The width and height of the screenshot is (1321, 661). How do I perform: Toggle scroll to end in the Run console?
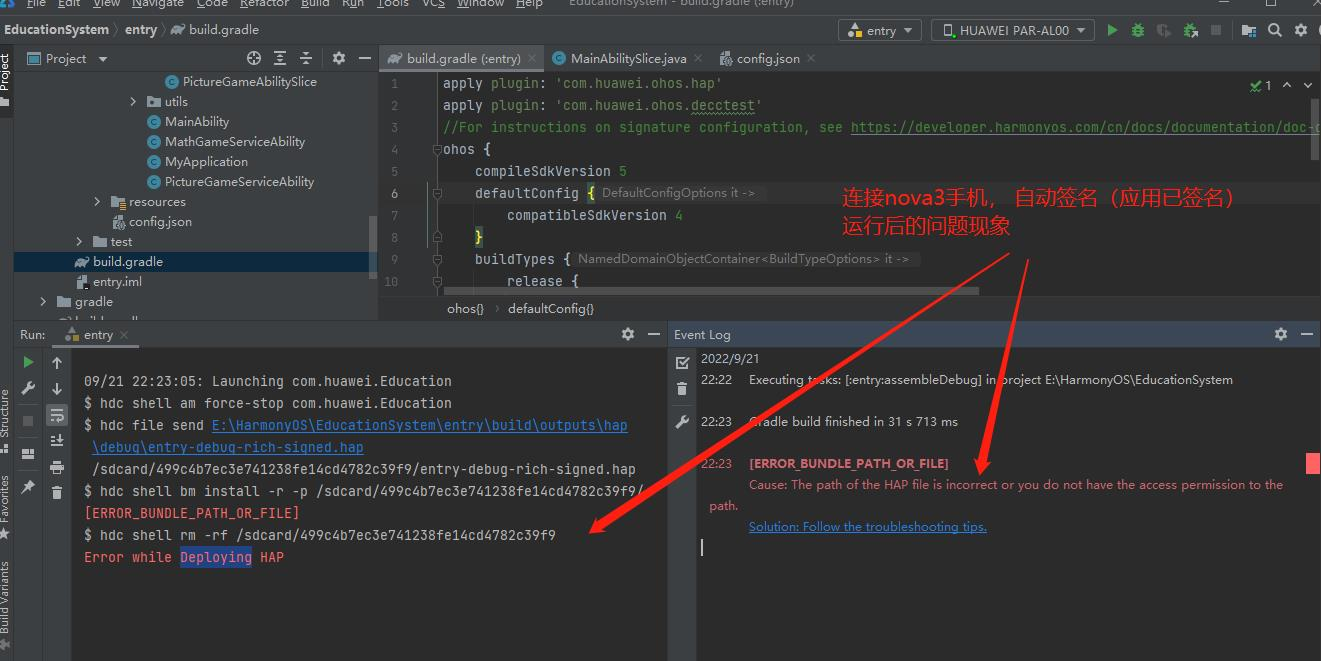pyautogui.click(x=57, y=441)
